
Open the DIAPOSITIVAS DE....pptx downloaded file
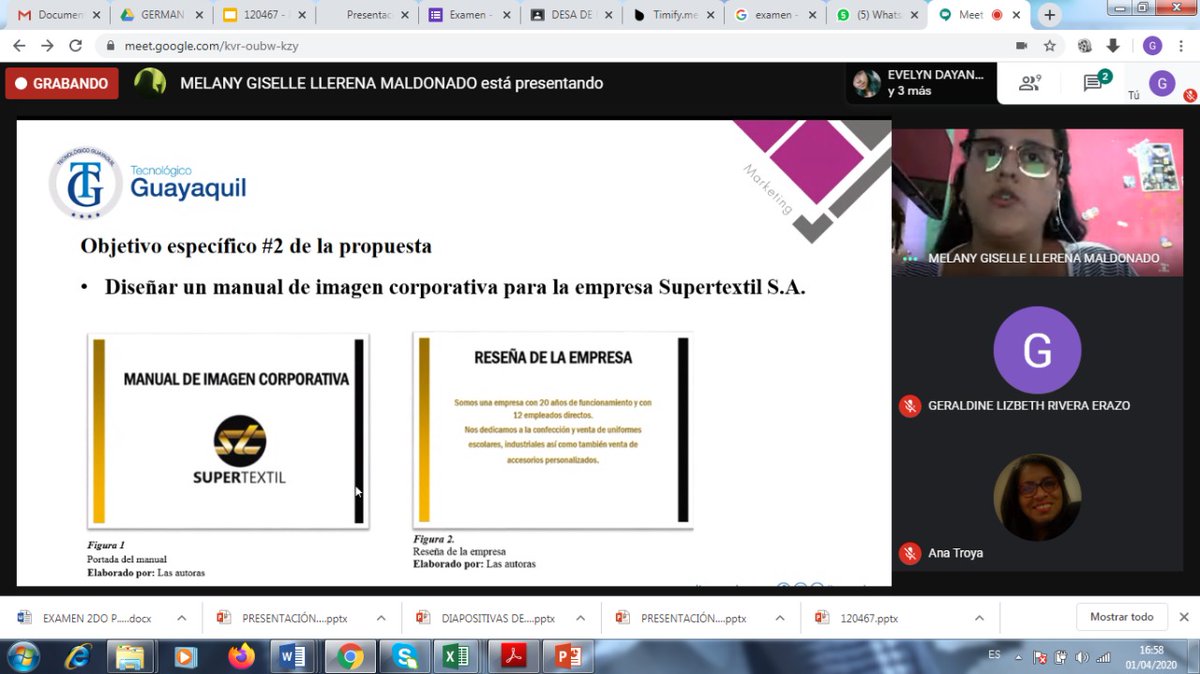coord(486,618)
